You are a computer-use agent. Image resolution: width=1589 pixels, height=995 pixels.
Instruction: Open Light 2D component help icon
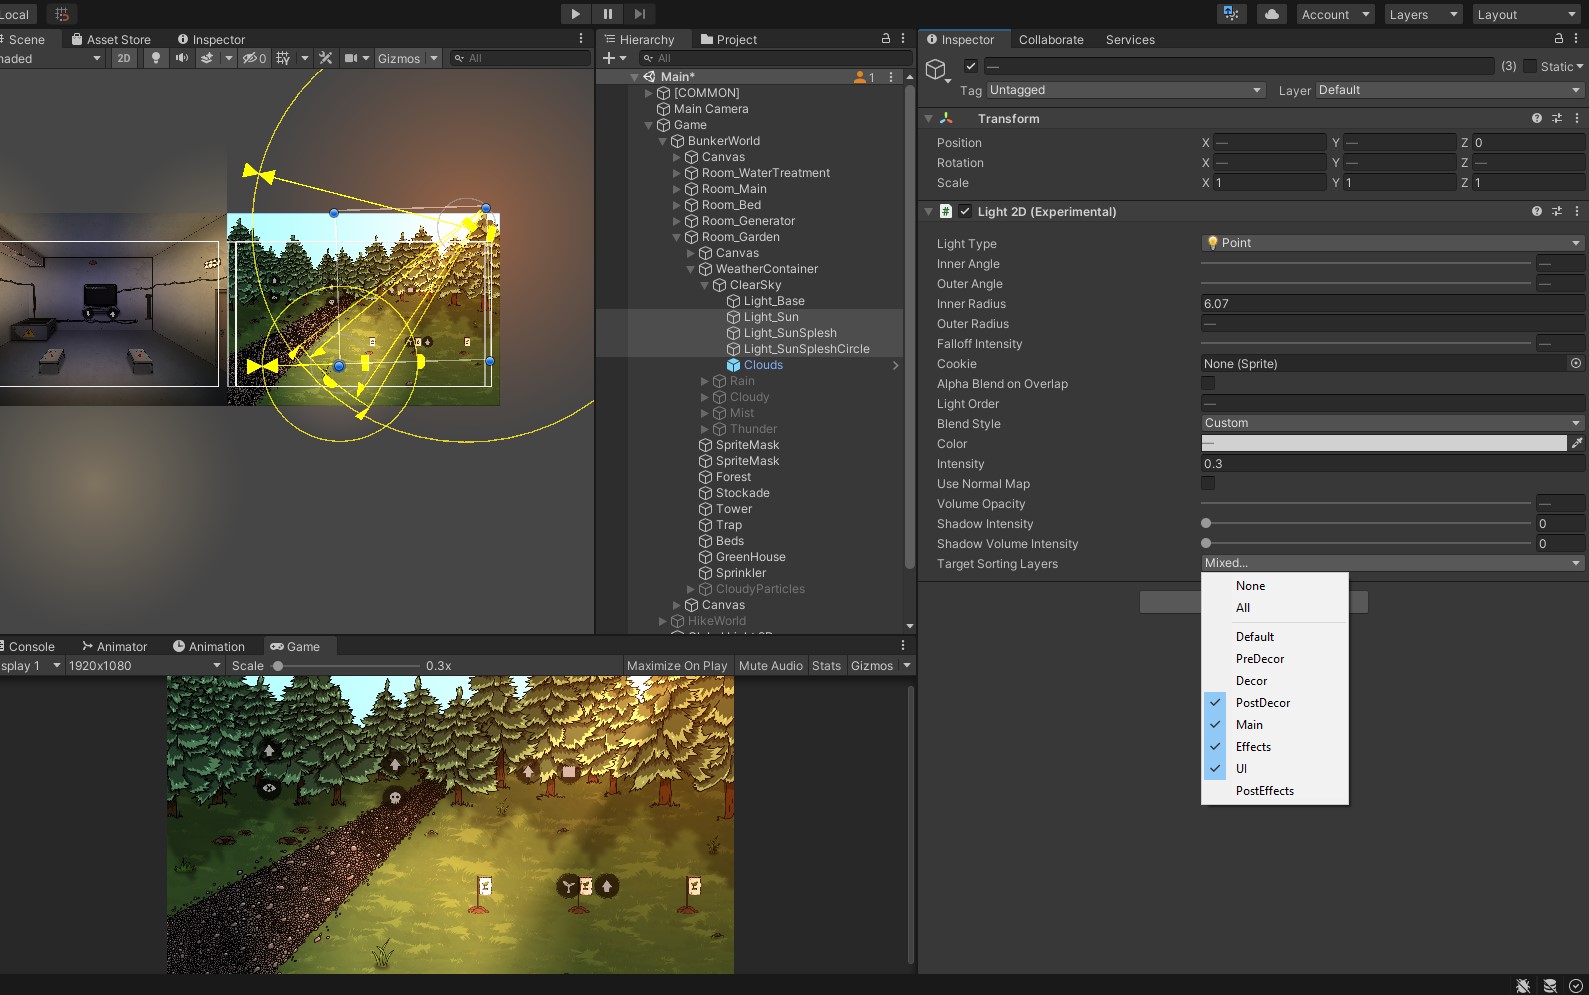(x=1537, y=211)
